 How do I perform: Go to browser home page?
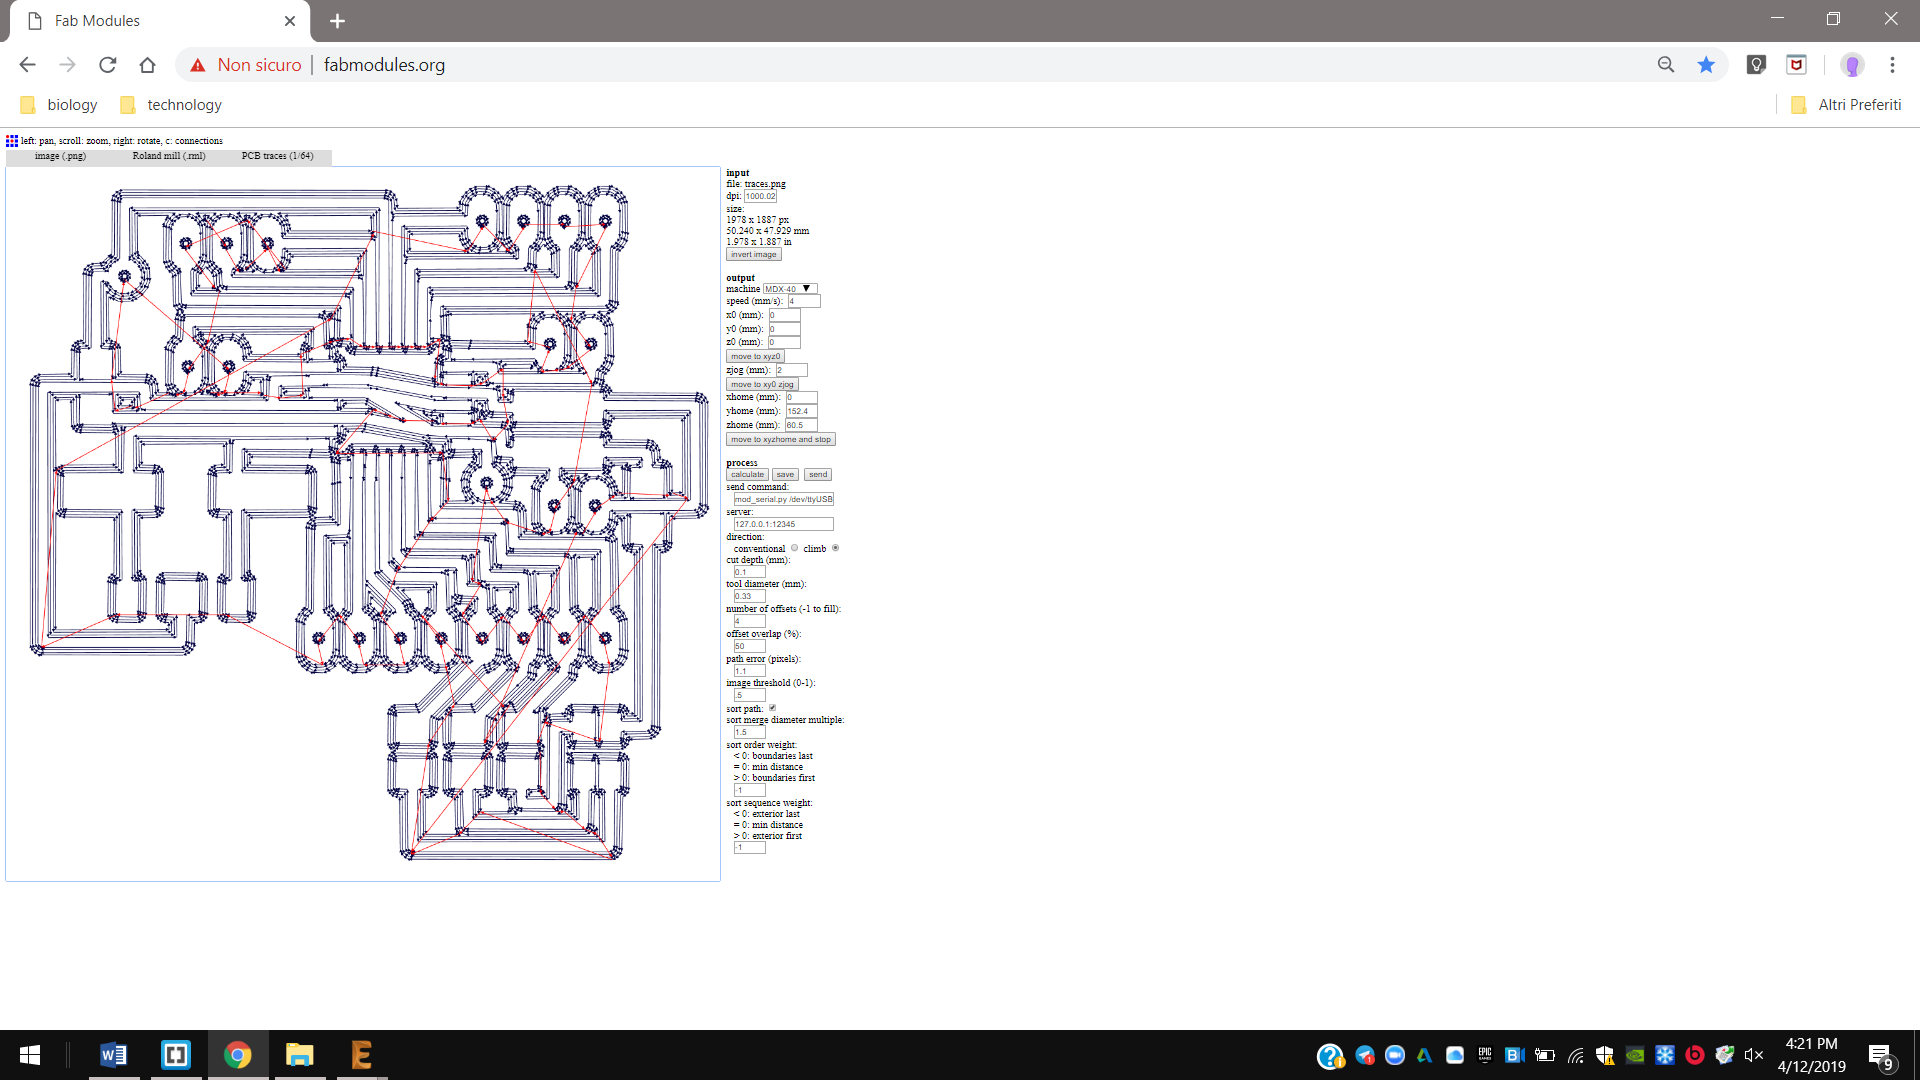point(148,65)
